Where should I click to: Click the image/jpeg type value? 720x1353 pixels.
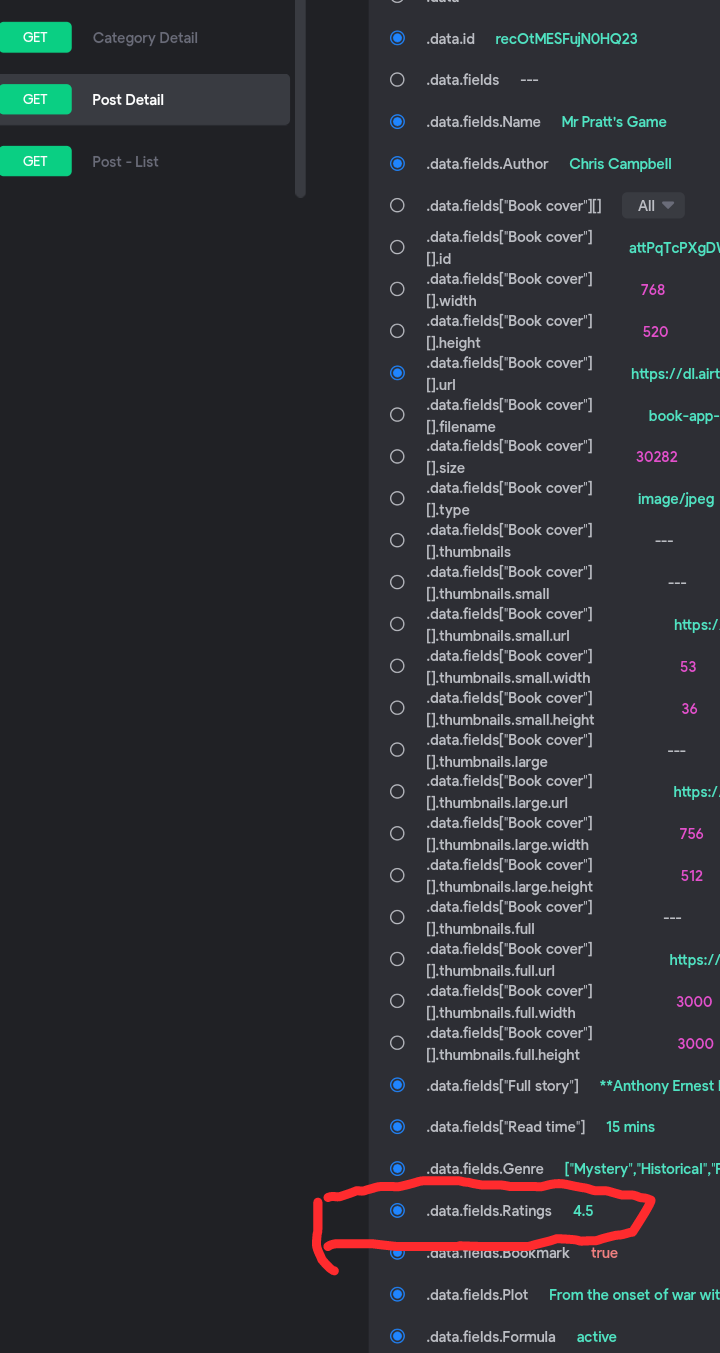click(x=676, y=499)
